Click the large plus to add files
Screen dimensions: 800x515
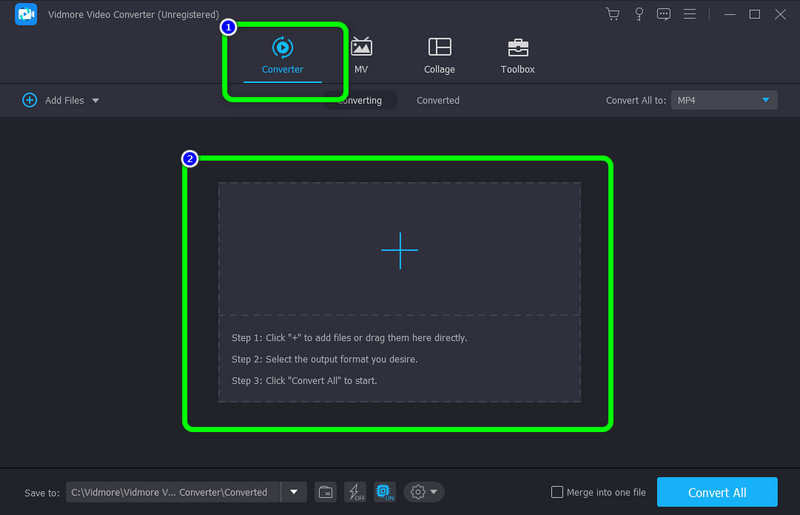pos(399,250)
